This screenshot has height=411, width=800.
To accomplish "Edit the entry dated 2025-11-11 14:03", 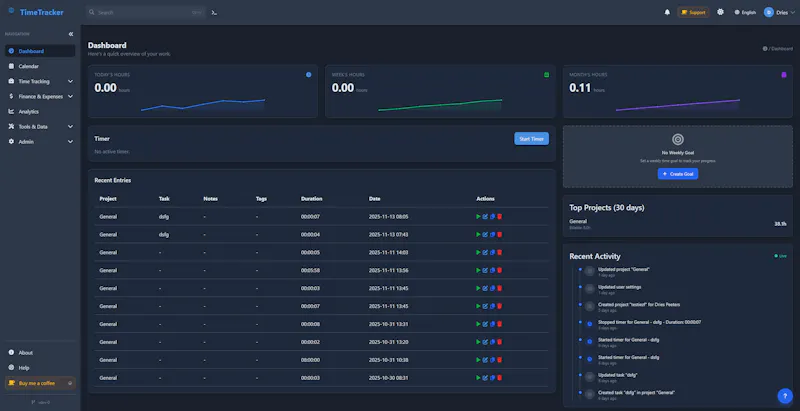I will point(485,252).
